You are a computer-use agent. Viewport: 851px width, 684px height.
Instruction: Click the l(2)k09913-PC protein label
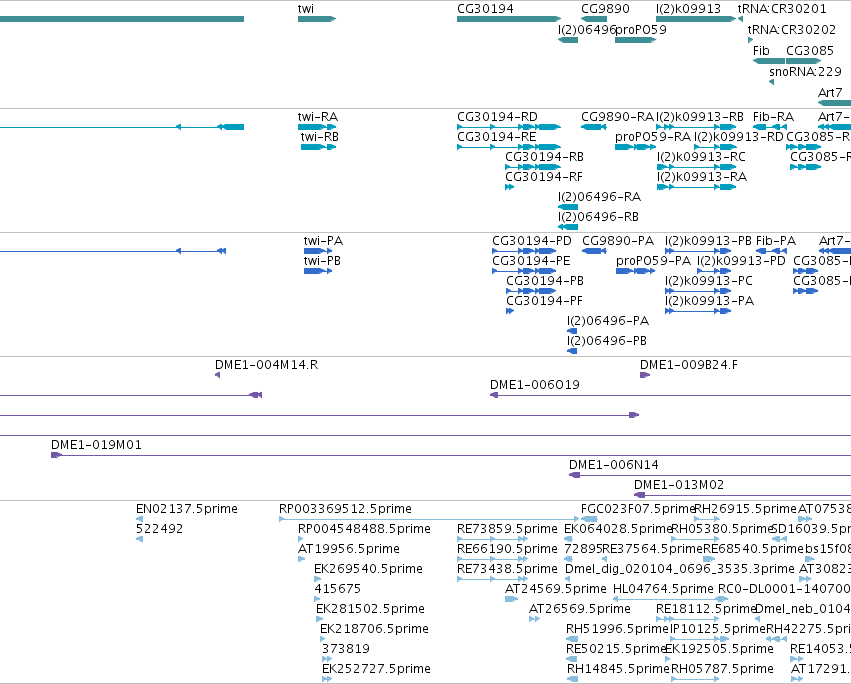tap(709, 281)
